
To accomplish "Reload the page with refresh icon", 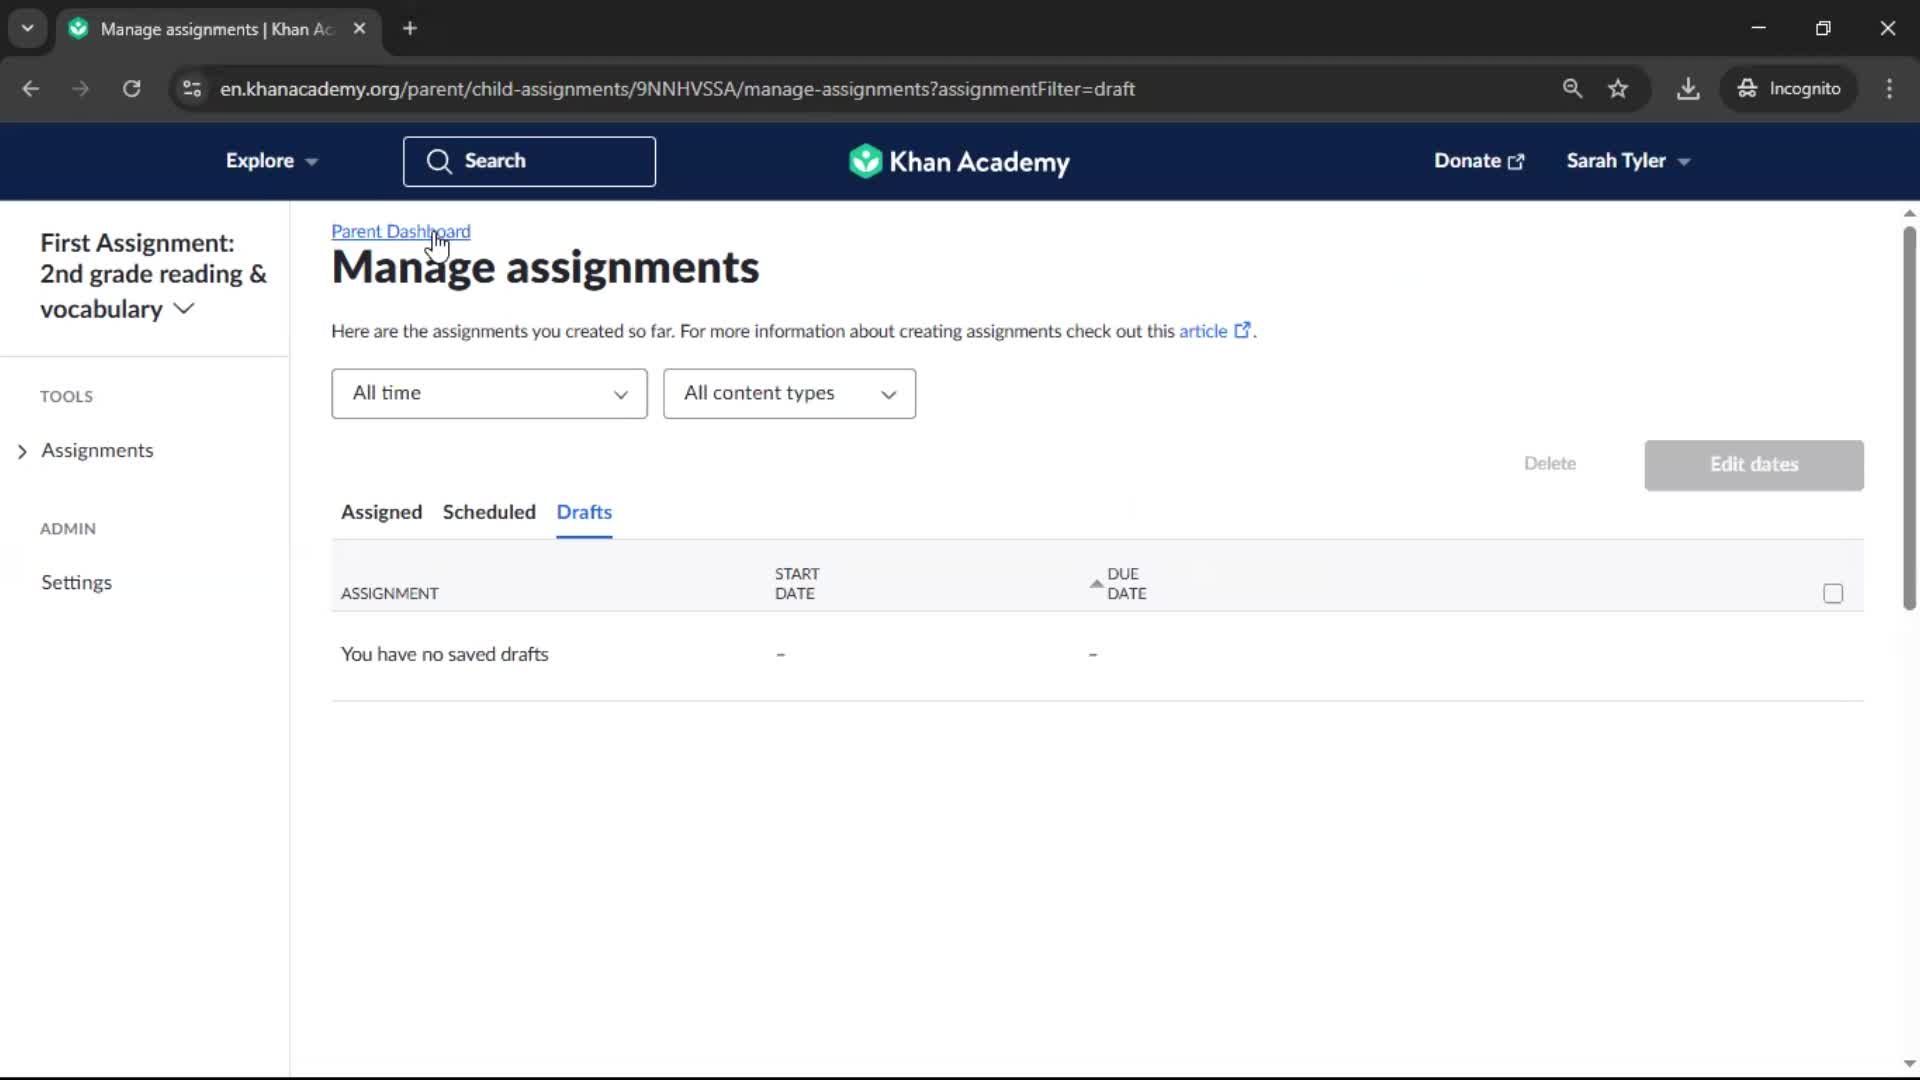I will pyautogui.click(x=131, y=89).
